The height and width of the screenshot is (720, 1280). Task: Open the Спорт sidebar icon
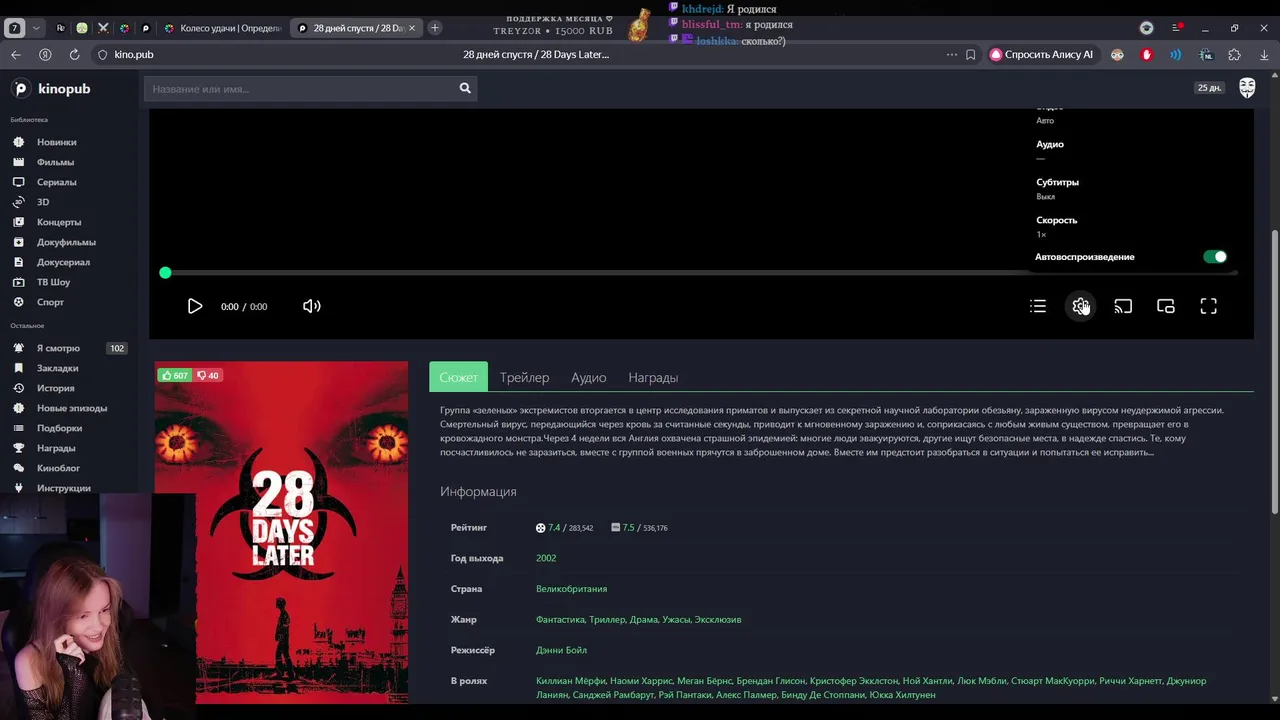point(18,302)
